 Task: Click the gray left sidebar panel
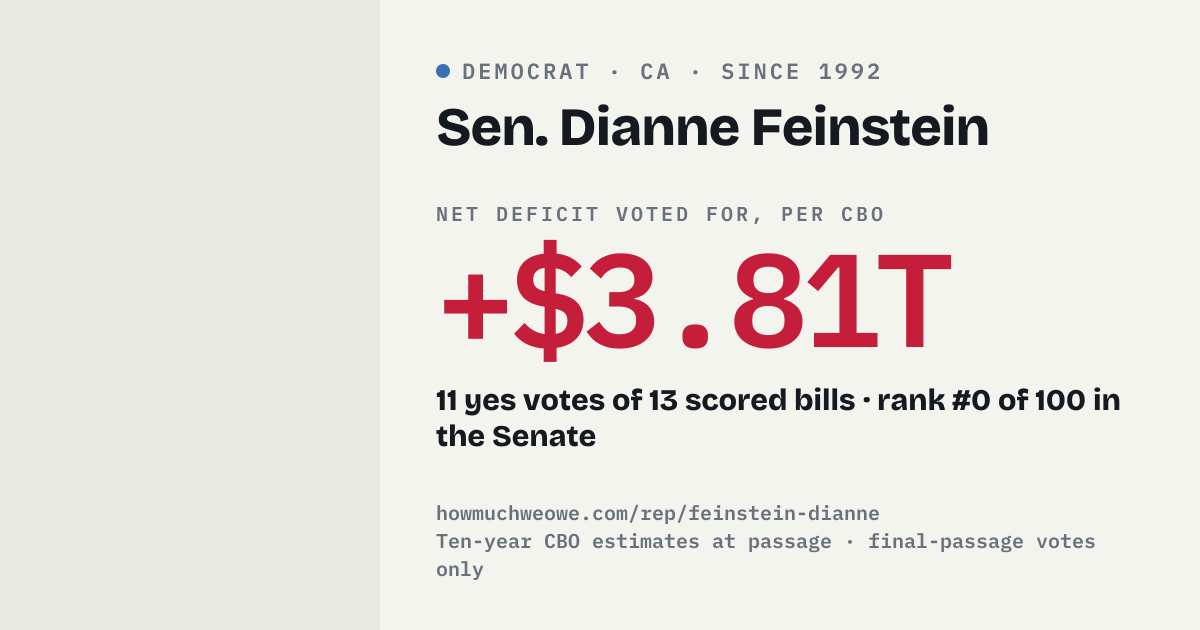coord(190,315)
